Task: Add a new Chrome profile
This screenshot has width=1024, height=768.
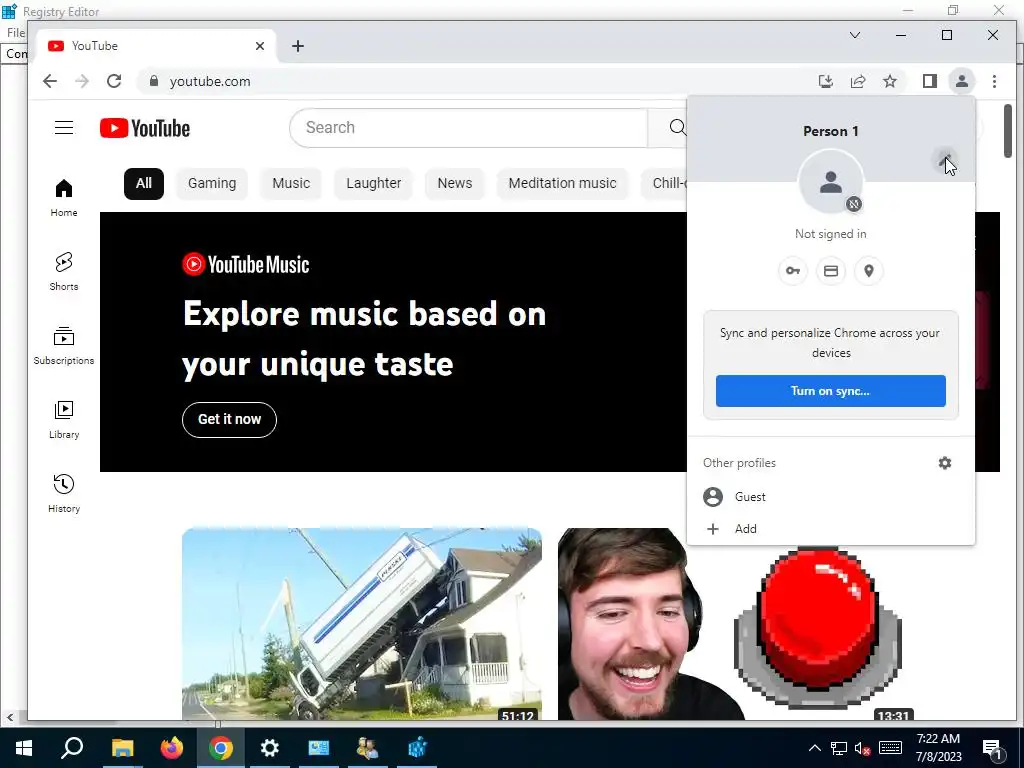Action: coord(831,529)
